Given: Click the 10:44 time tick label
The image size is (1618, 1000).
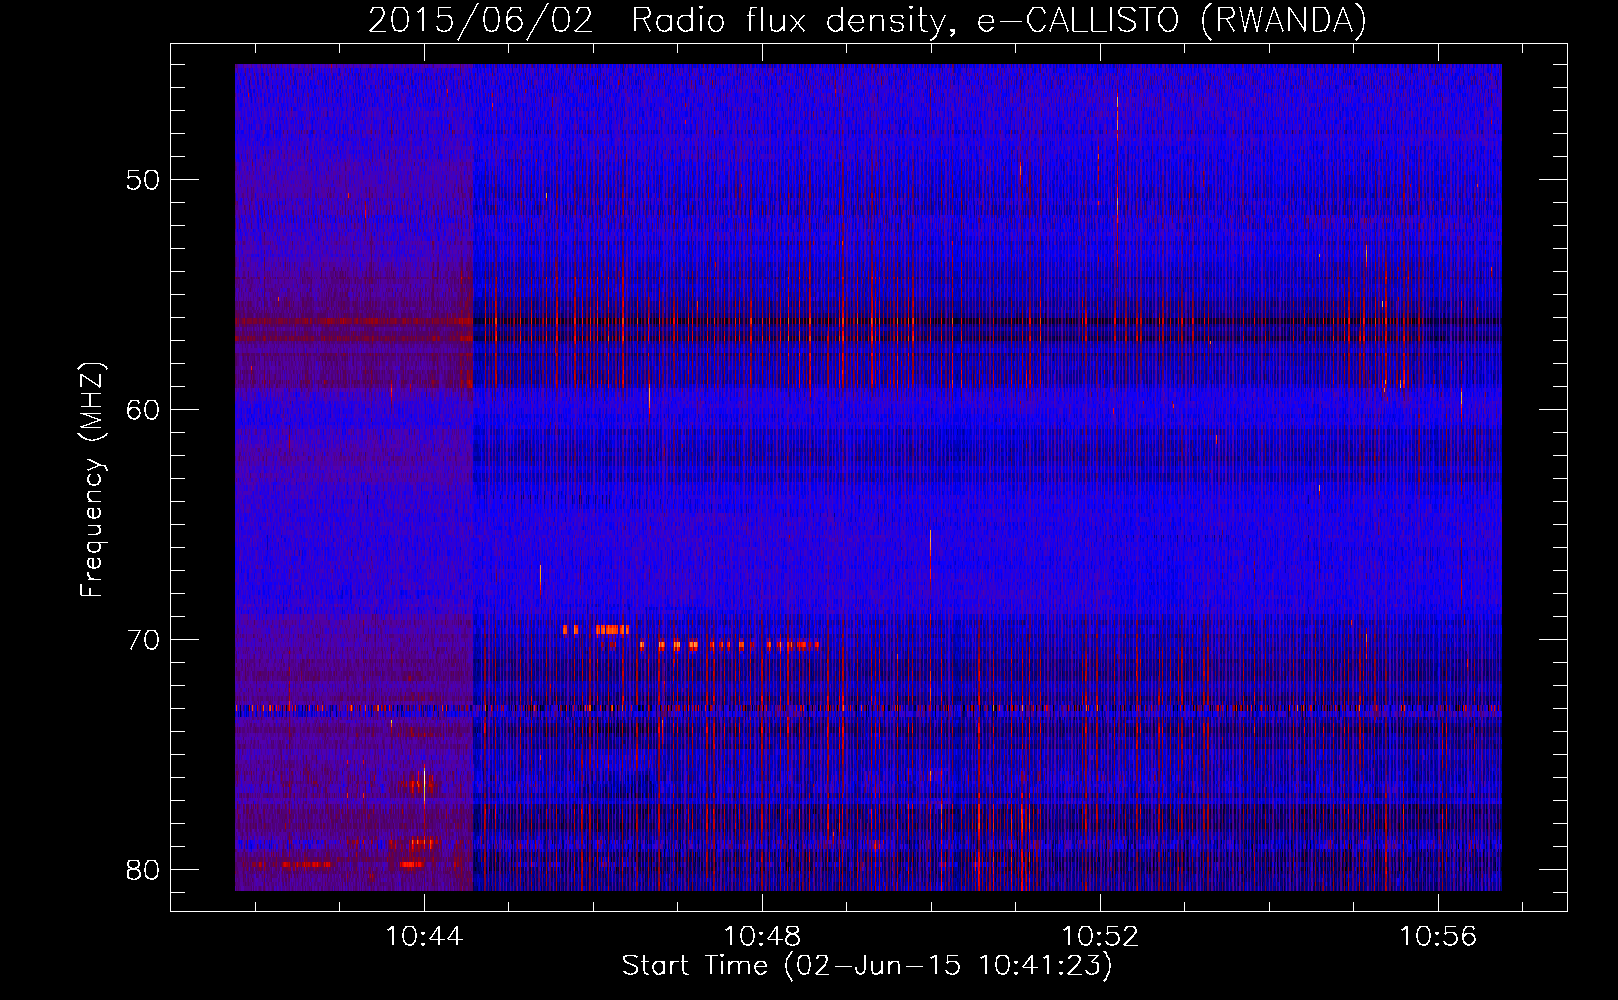Looking at the screenshot, I should [424, 936].
